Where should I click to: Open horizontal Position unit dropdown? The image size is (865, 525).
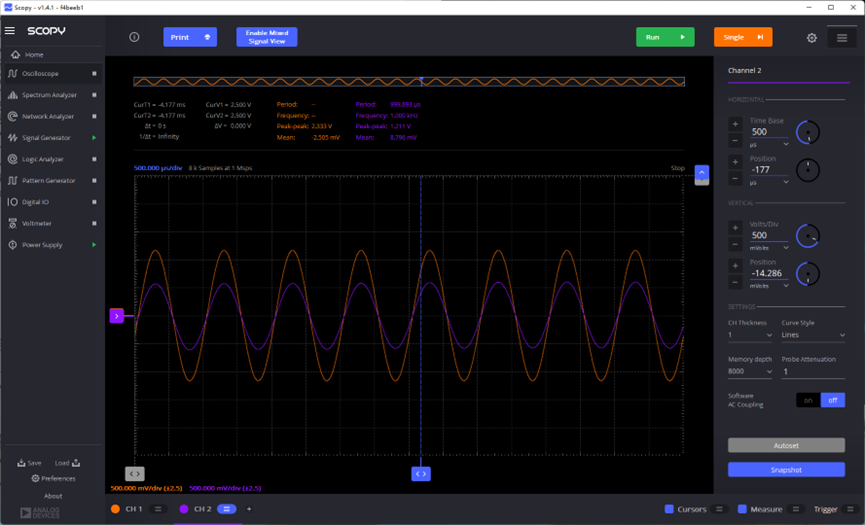(x=769, y=183)
